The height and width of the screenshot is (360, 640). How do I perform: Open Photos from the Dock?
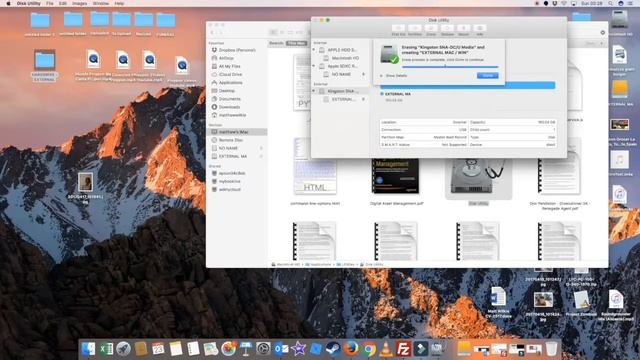[x=229, y=349]
